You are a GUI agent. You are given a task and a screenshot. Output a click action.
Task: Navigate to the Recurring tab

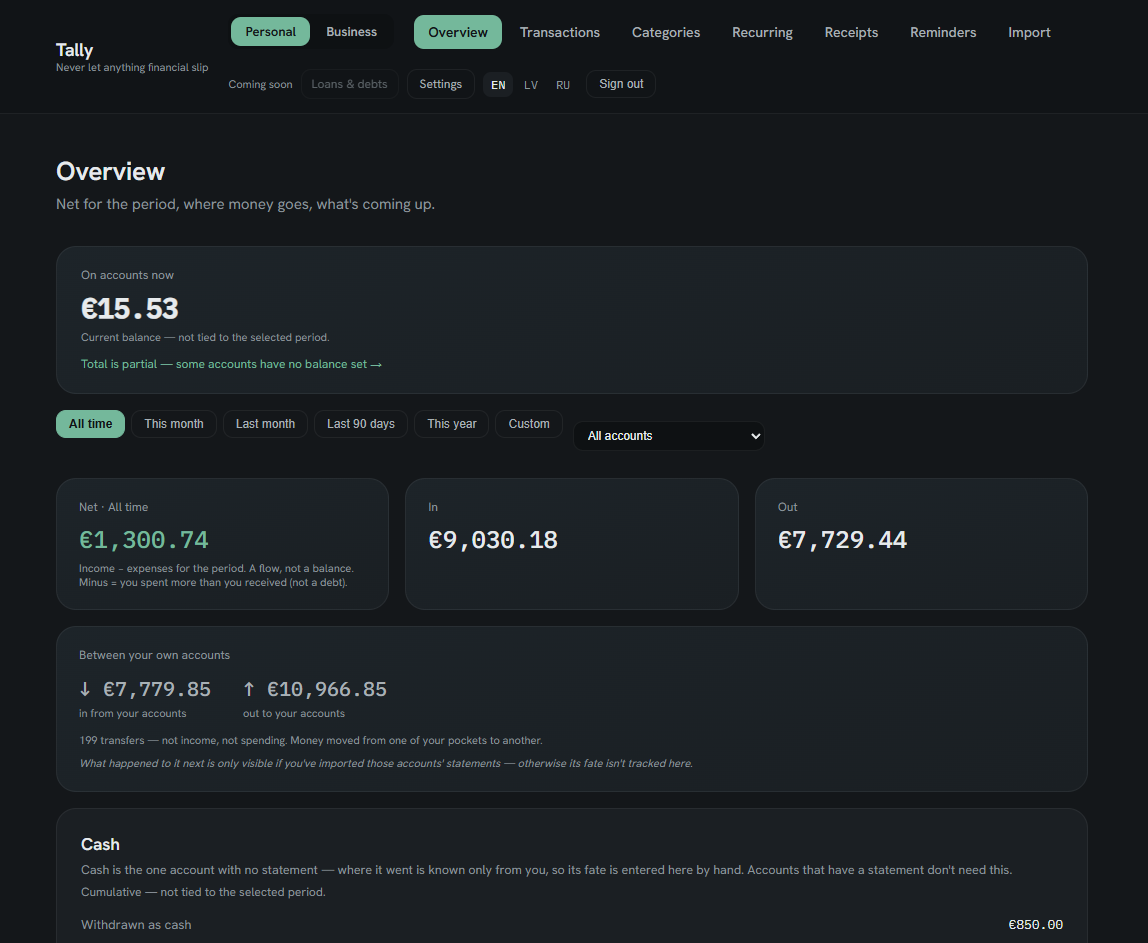tap(762, 32)
